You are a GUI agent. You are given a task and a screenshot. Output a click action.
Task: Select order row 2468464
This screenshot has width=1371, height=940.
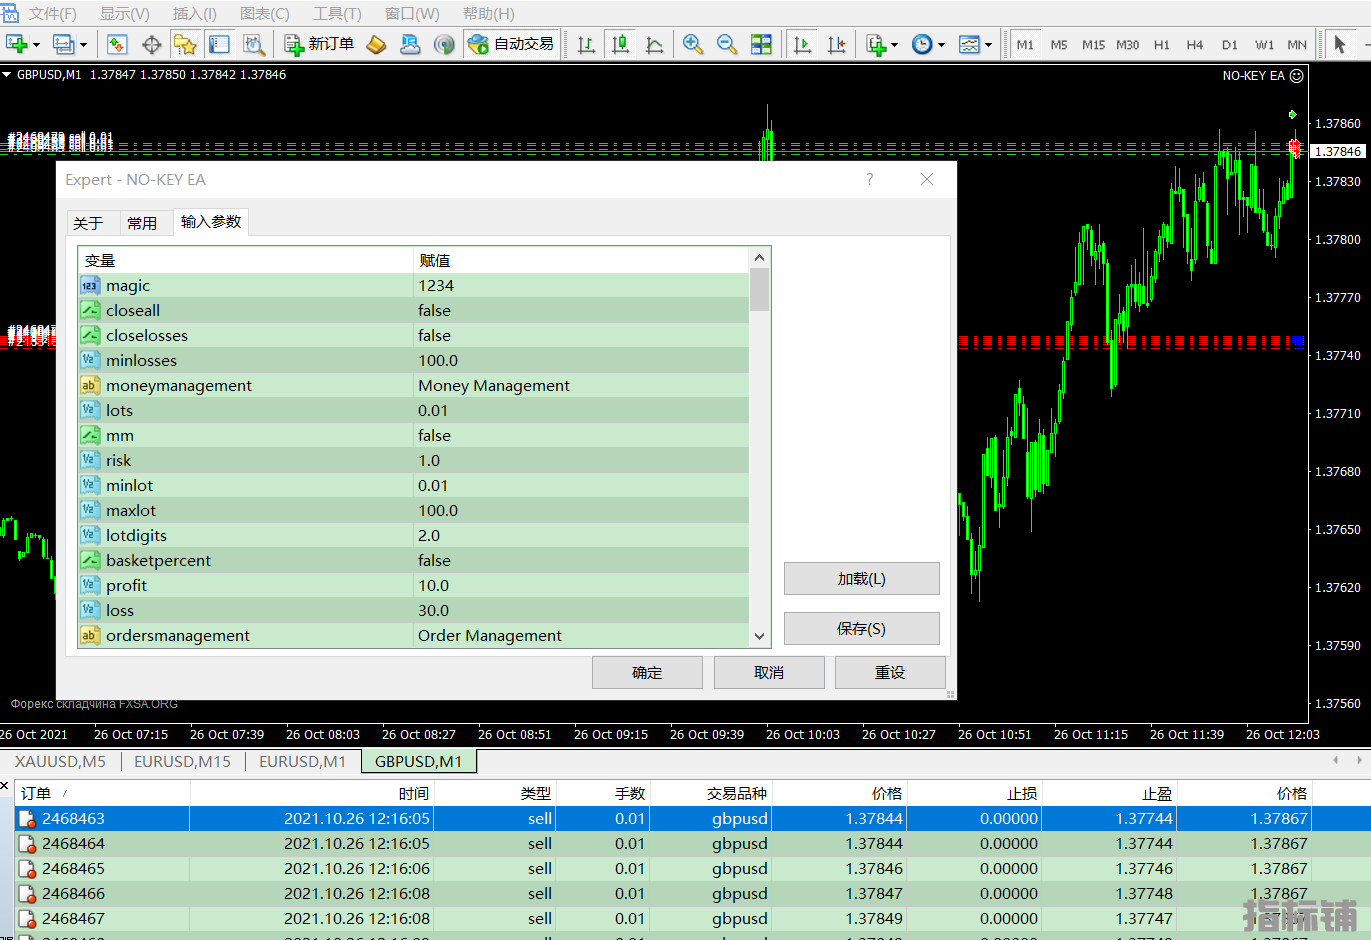pyautogui.click(x=692, y=843)
